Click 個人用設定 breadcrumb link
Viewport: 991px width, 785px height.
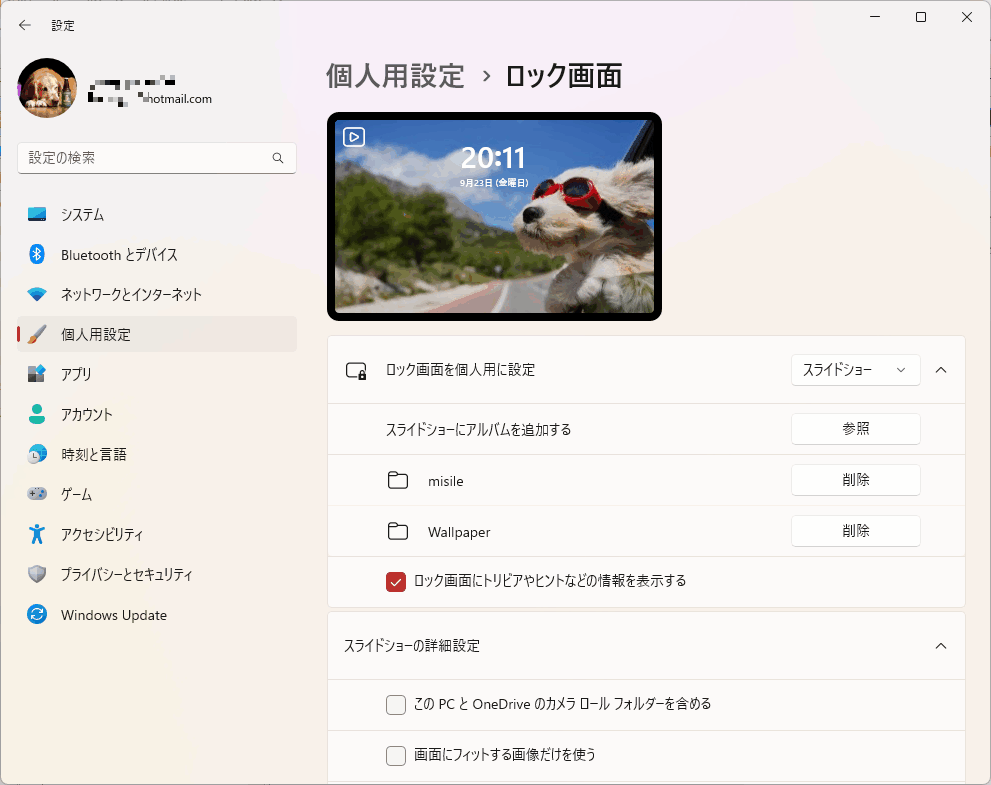[396, 76]
